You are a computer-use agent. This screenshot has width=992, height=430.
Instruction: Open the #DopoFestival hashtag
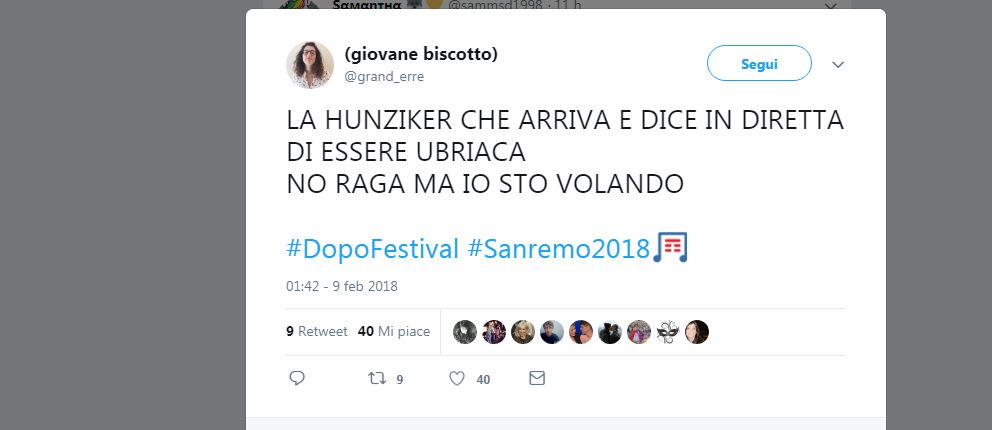click(372, 249)
